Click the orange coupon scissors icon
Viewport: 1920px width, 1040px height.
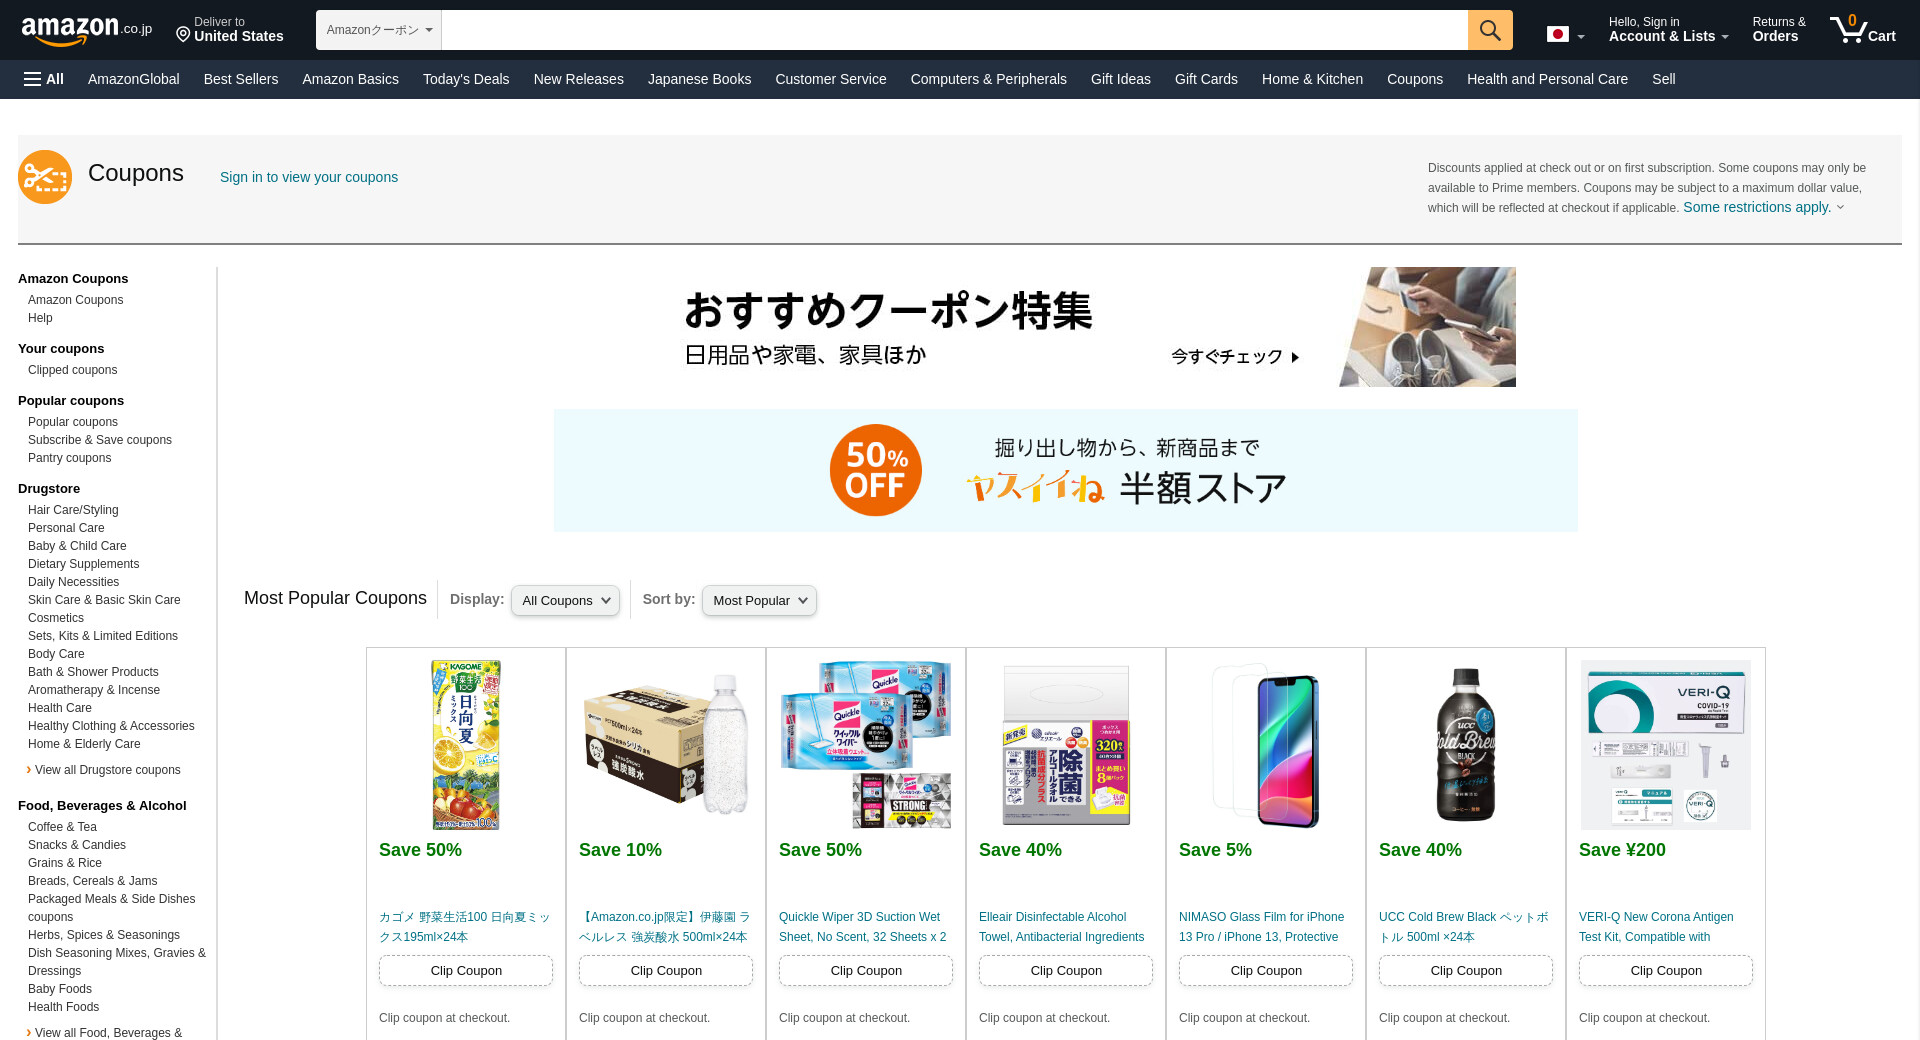coord(45,177)
